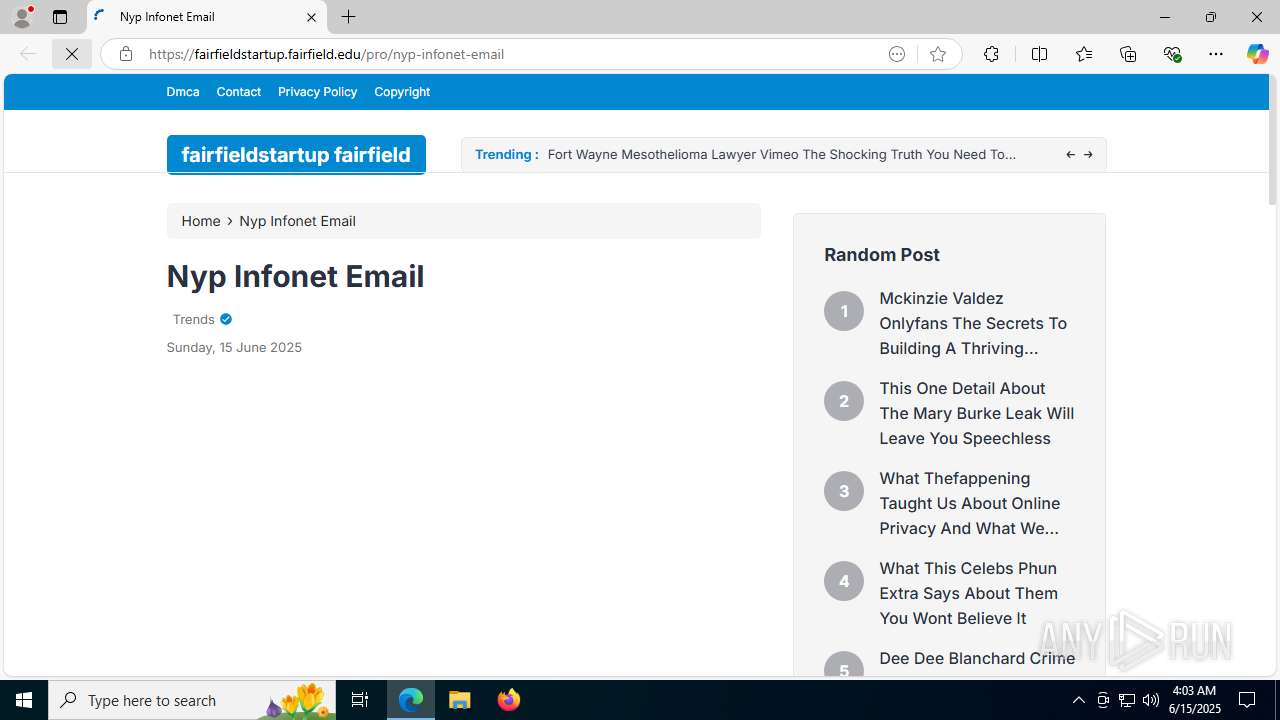Go back to previous page

point(28,54)
